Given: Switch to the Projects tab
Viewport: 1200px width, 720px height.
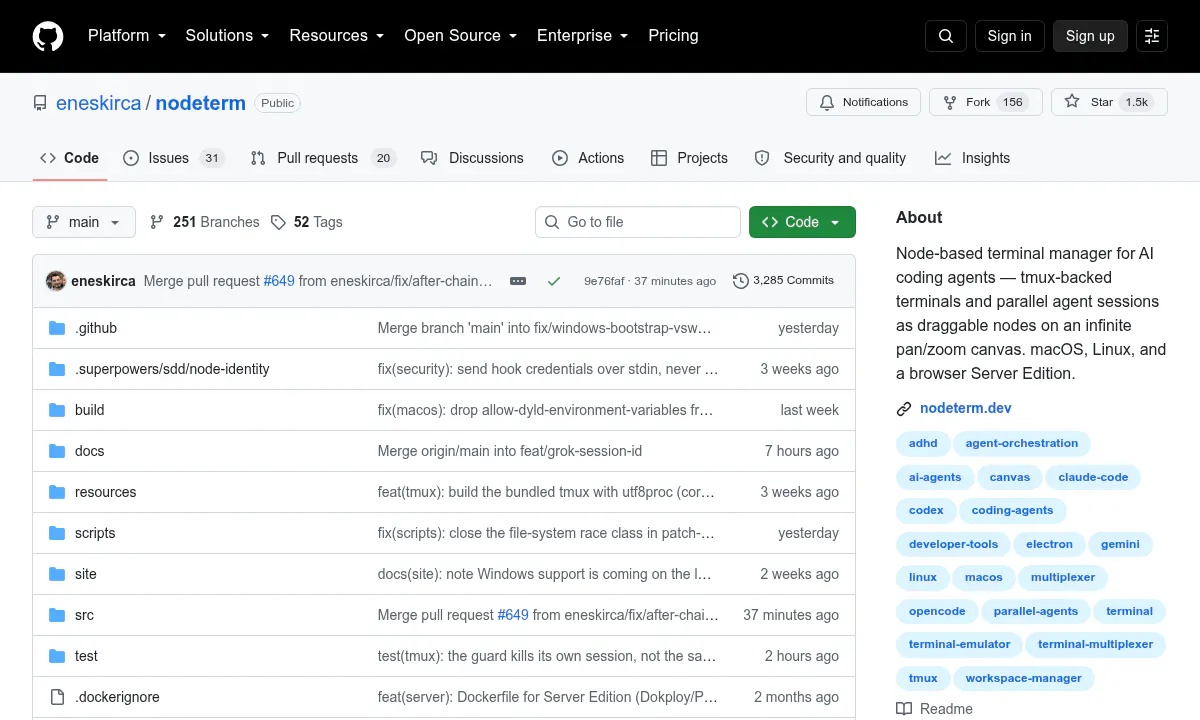Looking at the screenshot, I should [689, 158].
